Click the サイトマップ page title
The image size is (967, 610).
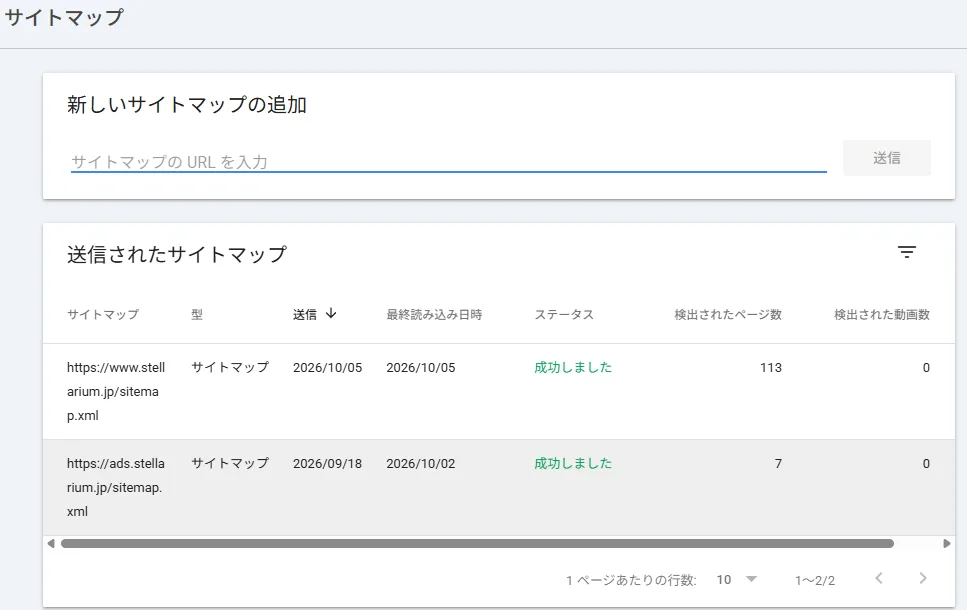coord(64,17)
